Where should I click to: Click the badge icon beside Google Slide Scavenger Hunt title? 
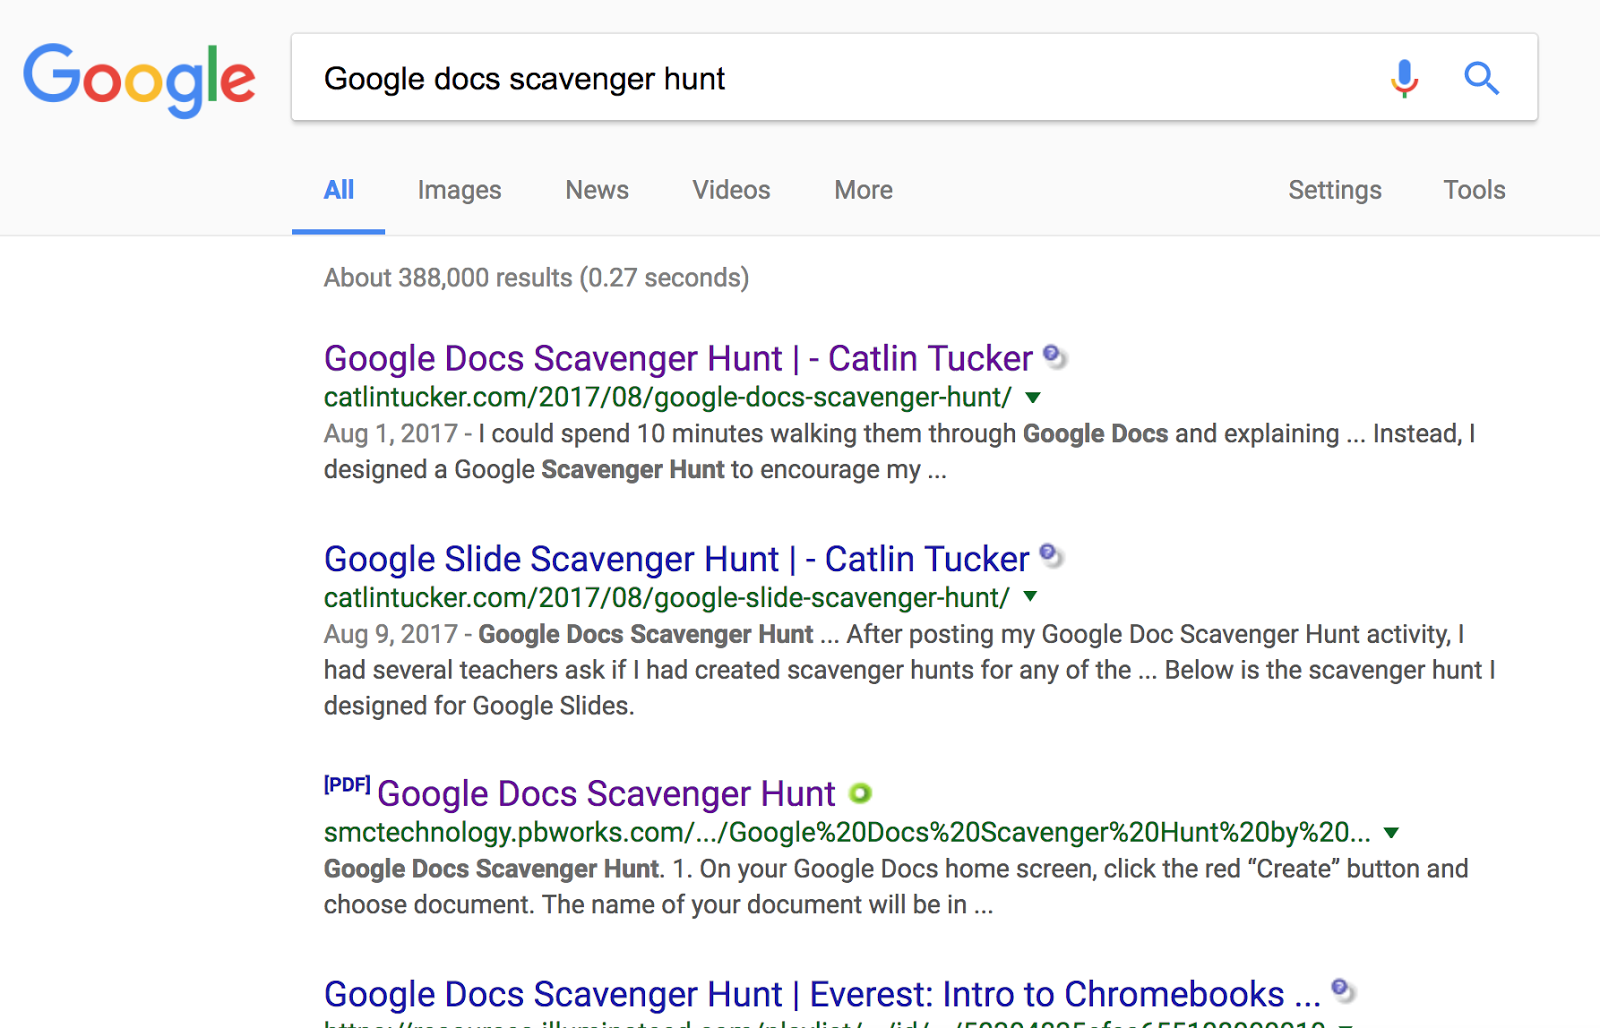pos(1051,556)
